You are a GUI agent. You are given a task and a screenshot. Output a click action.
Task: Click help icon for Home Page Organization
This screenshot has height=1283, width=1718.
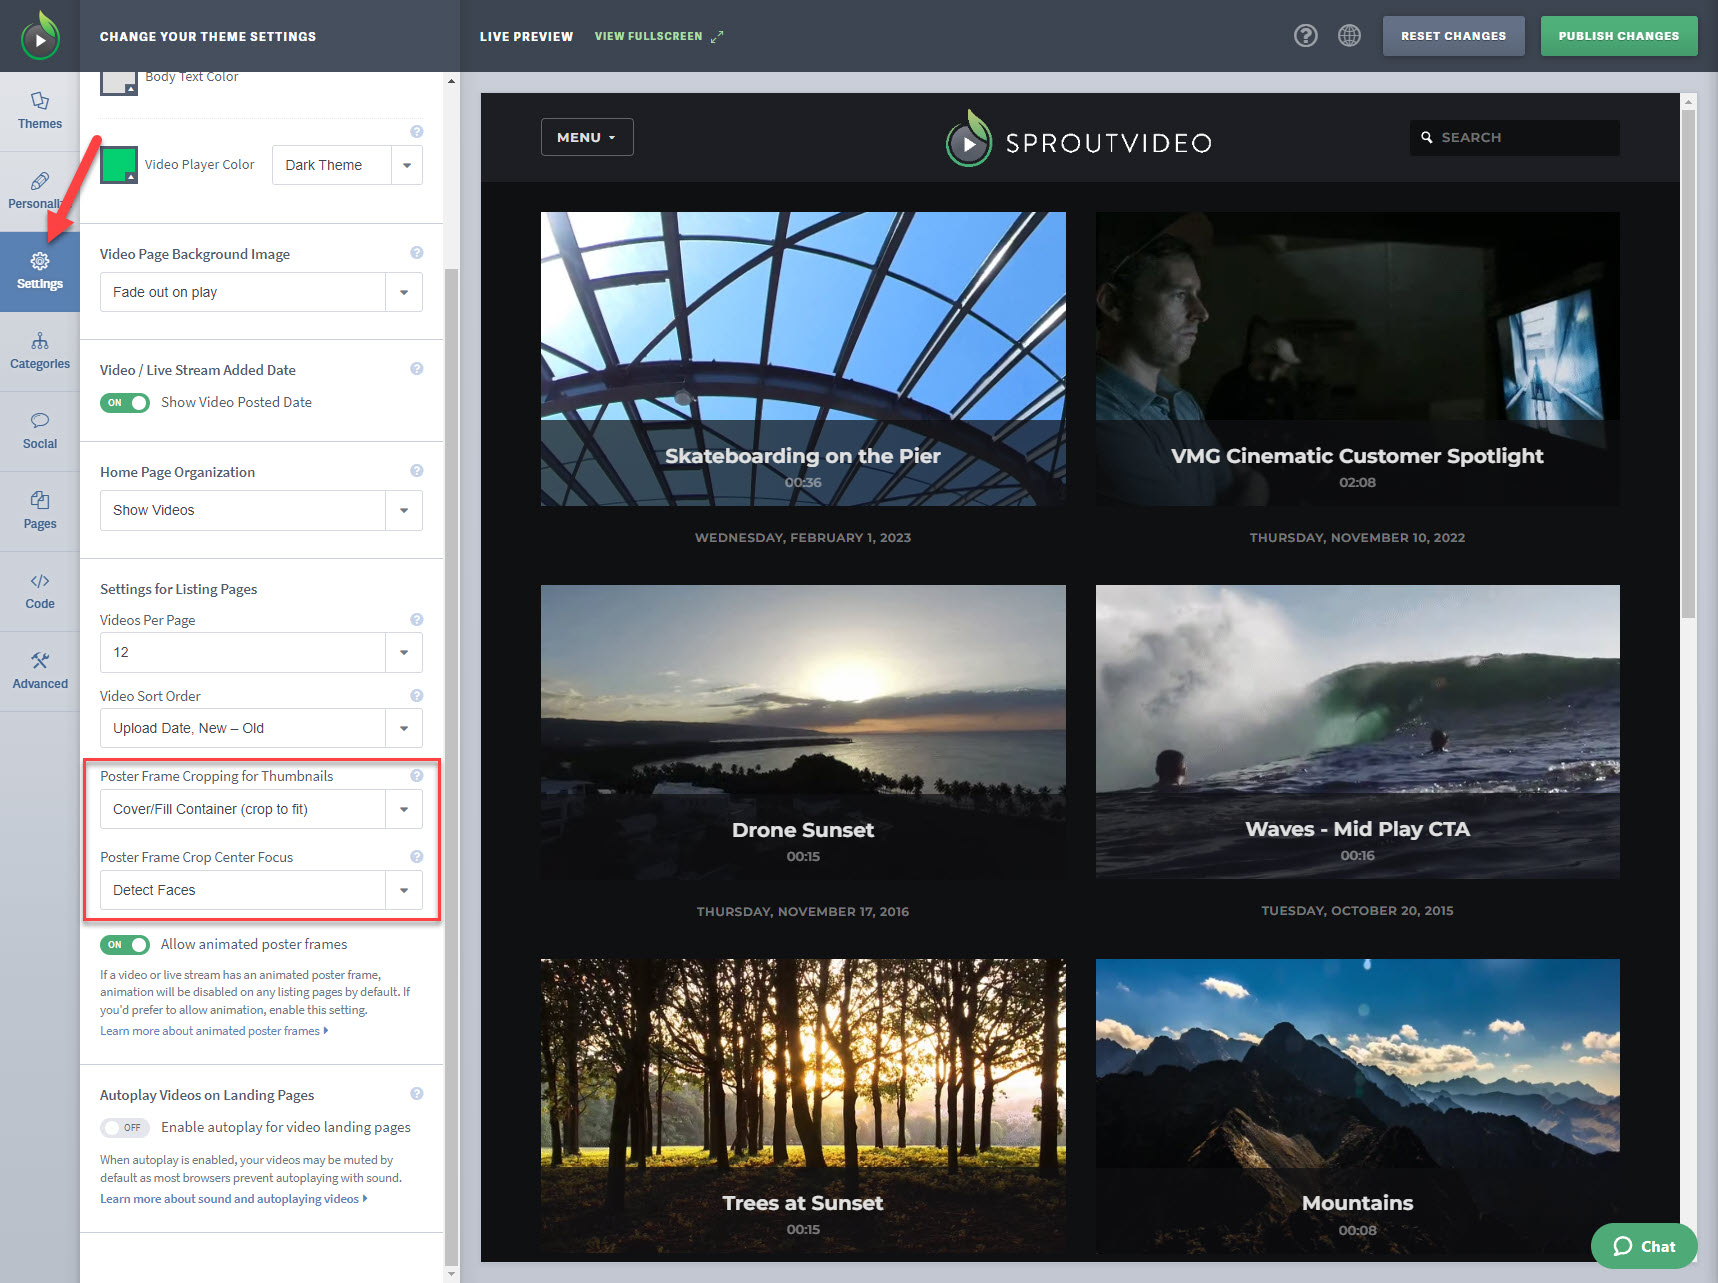tap(417, 471)
